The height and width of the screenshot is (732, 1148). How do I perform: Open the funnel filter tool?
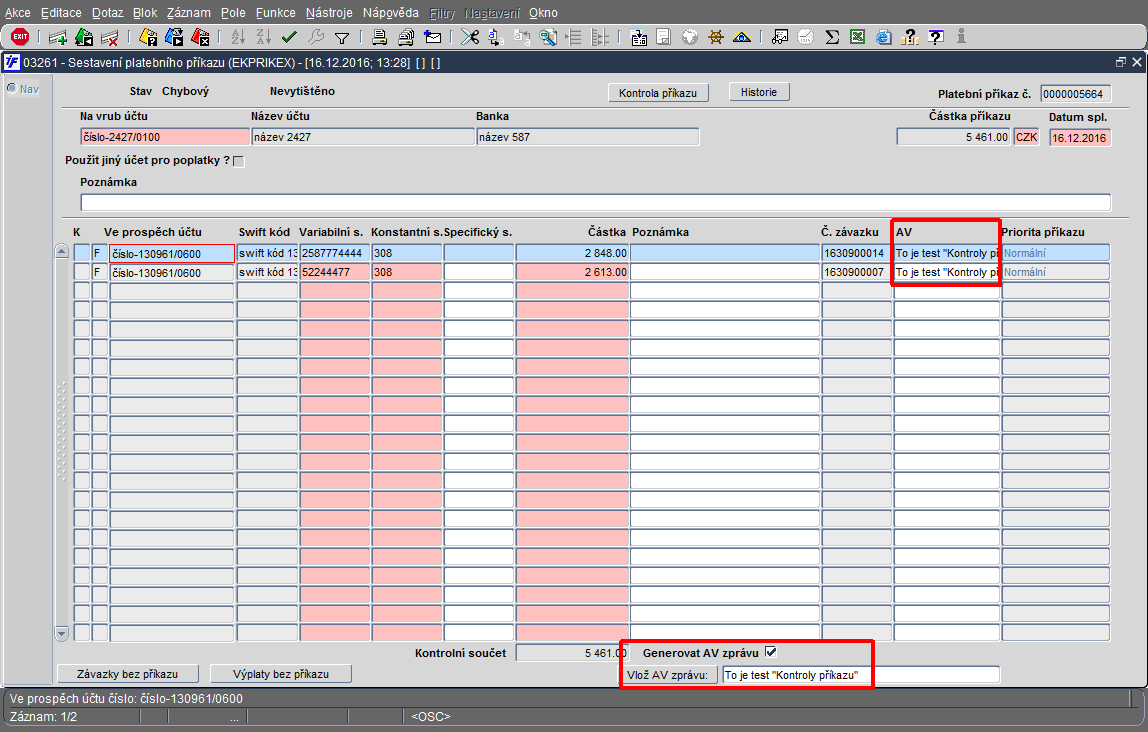(x=341, y=37)
